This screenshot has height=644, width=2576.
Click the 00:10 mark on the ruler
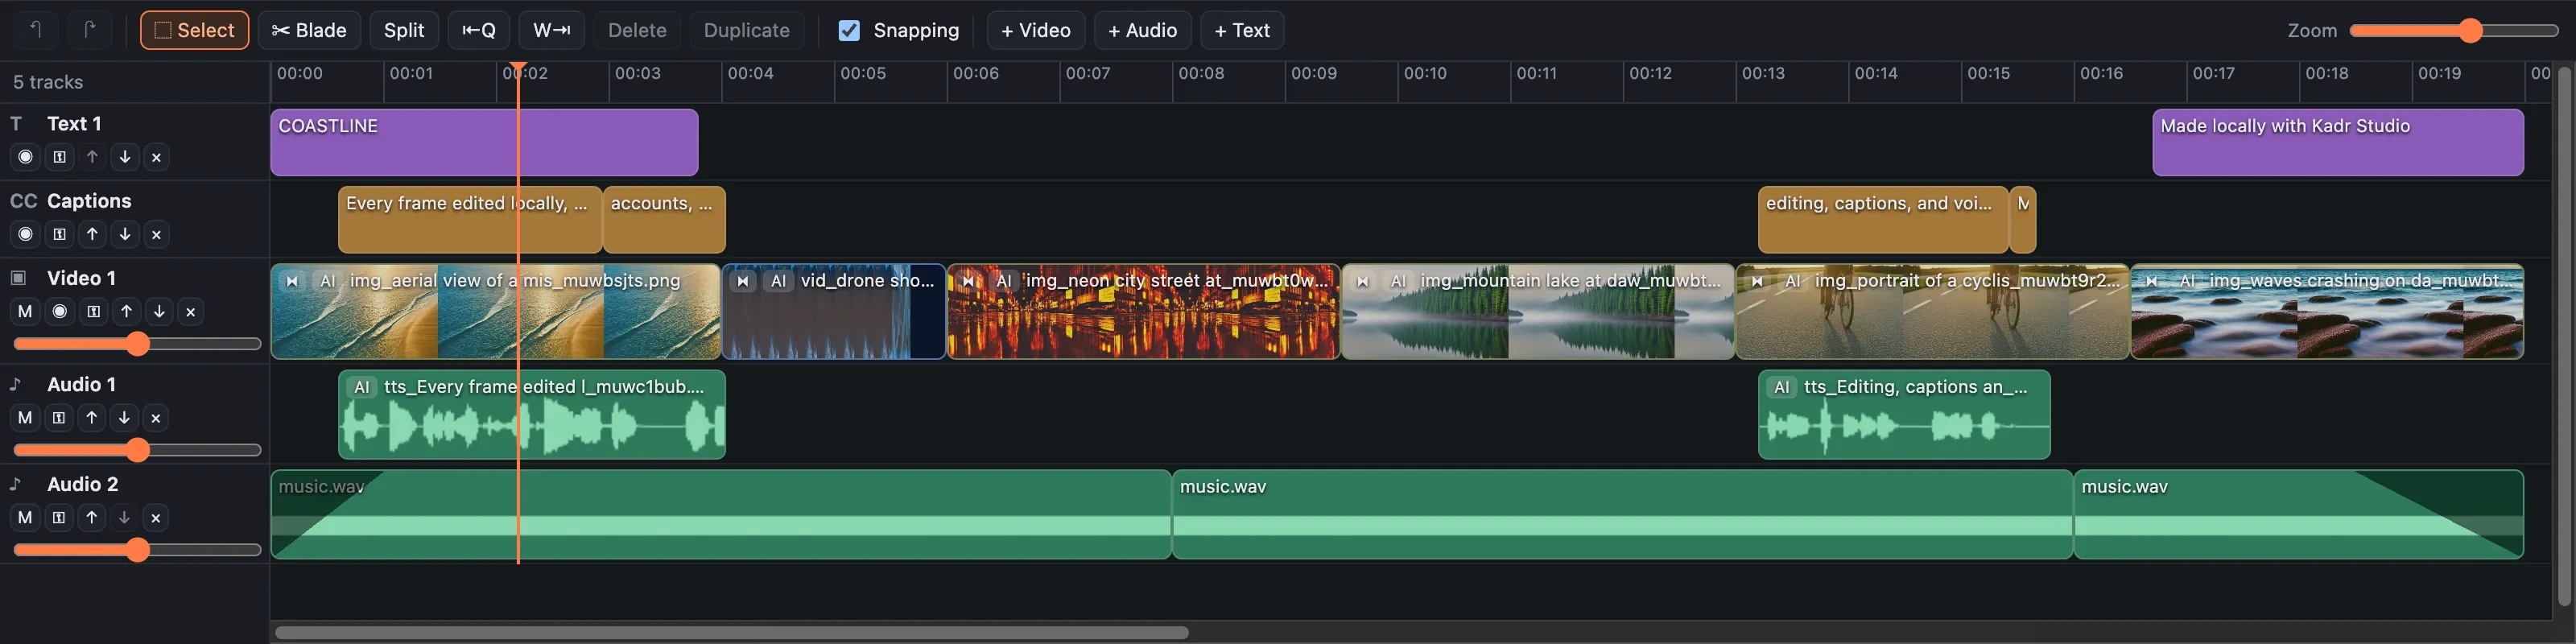coord(1424,73)
